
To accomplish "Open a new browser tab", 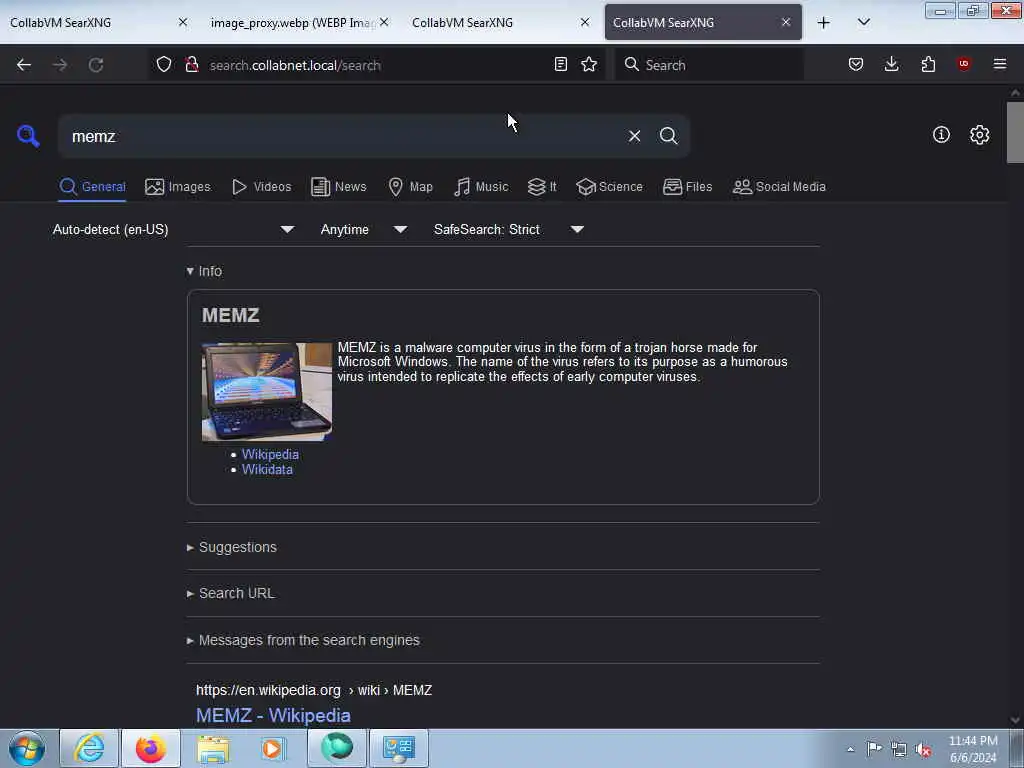I will tap(824, 22).
